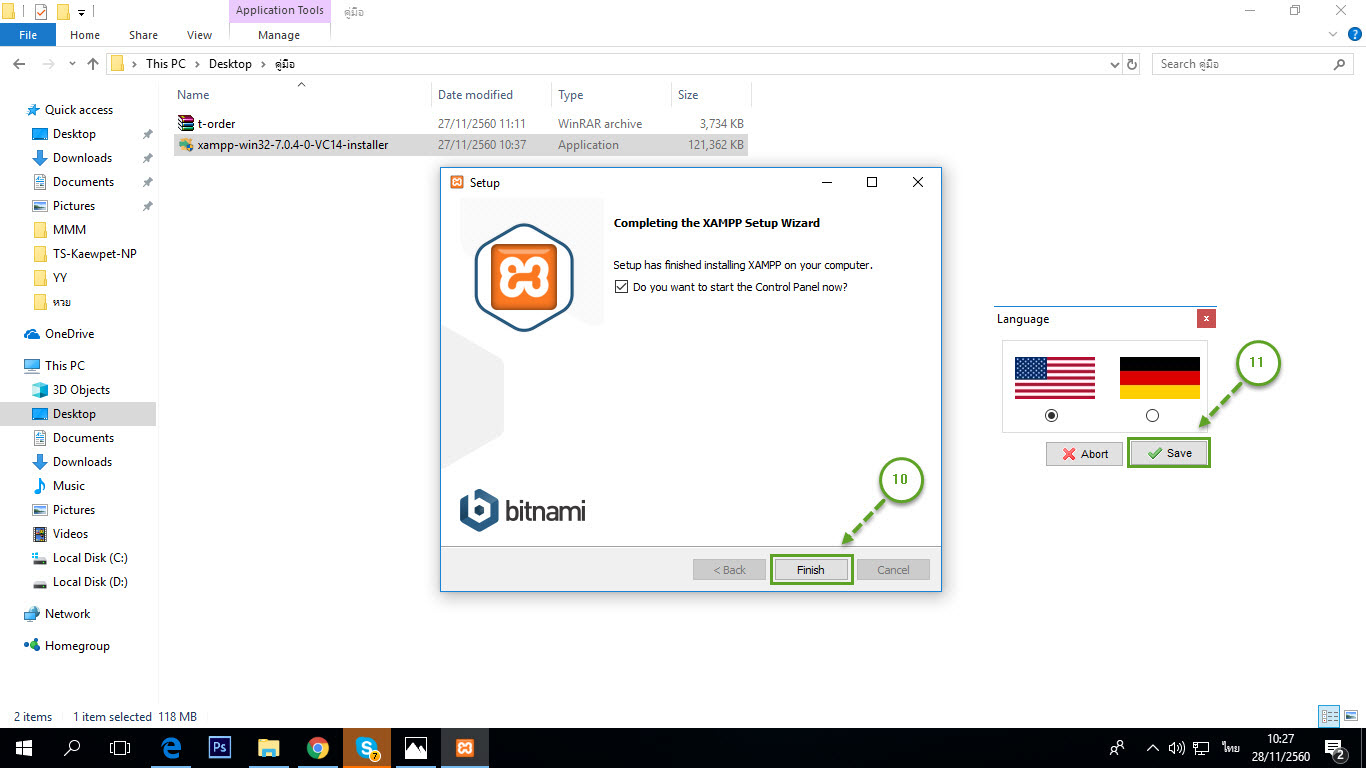The height and width of the screenshot is (768, 1366).
Task: Click the magnifier icon in search box
Action: pyautogui.click(x=1340, y=64)
